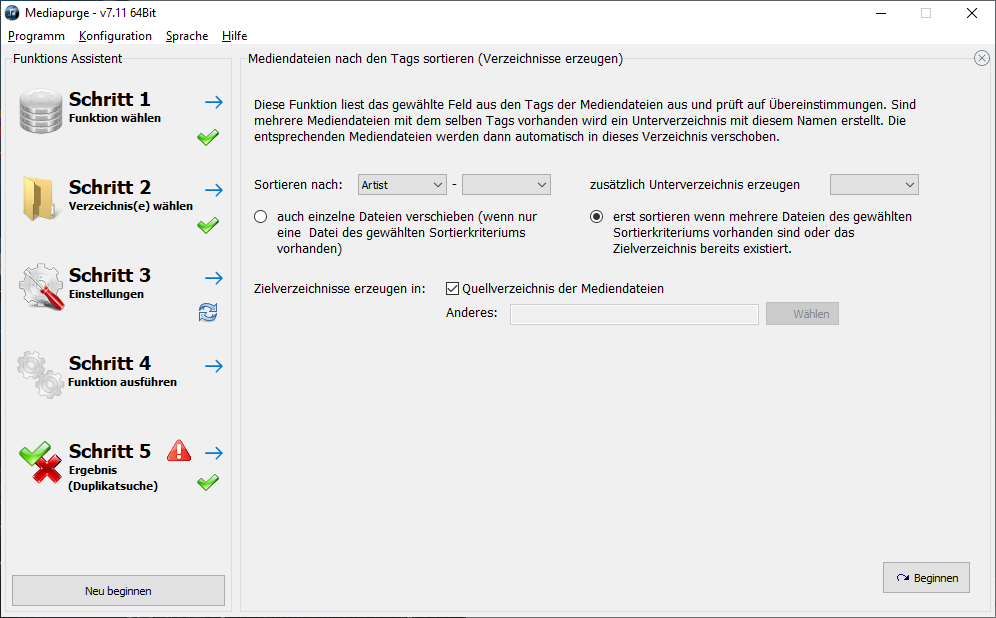Select 'auch einzelne Dateien verschieben' radio option
This screenshot has width=996, height=618.
261,217
